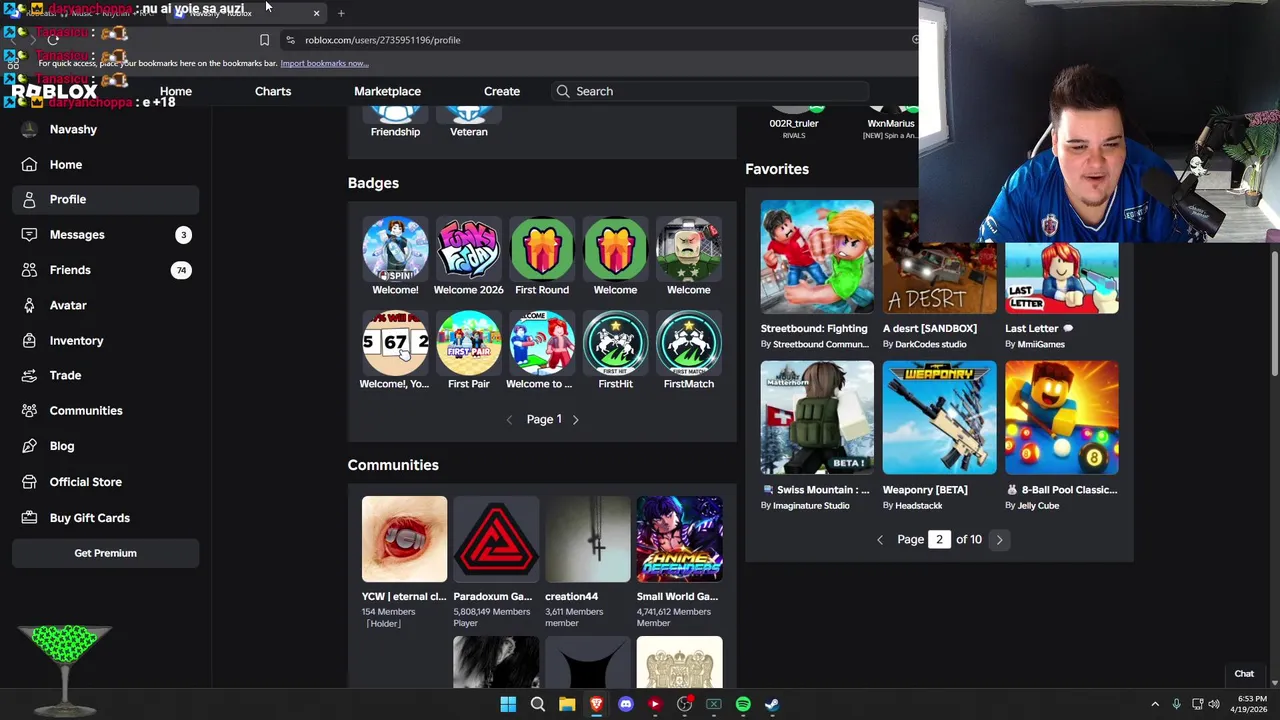Click the Navashy avatar icon

[x=29, y=129]
